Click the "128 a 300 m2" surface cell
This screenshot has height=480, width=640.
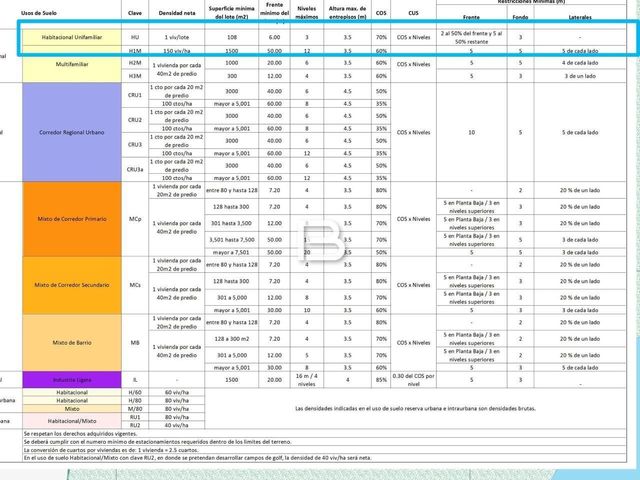(231, 339)
